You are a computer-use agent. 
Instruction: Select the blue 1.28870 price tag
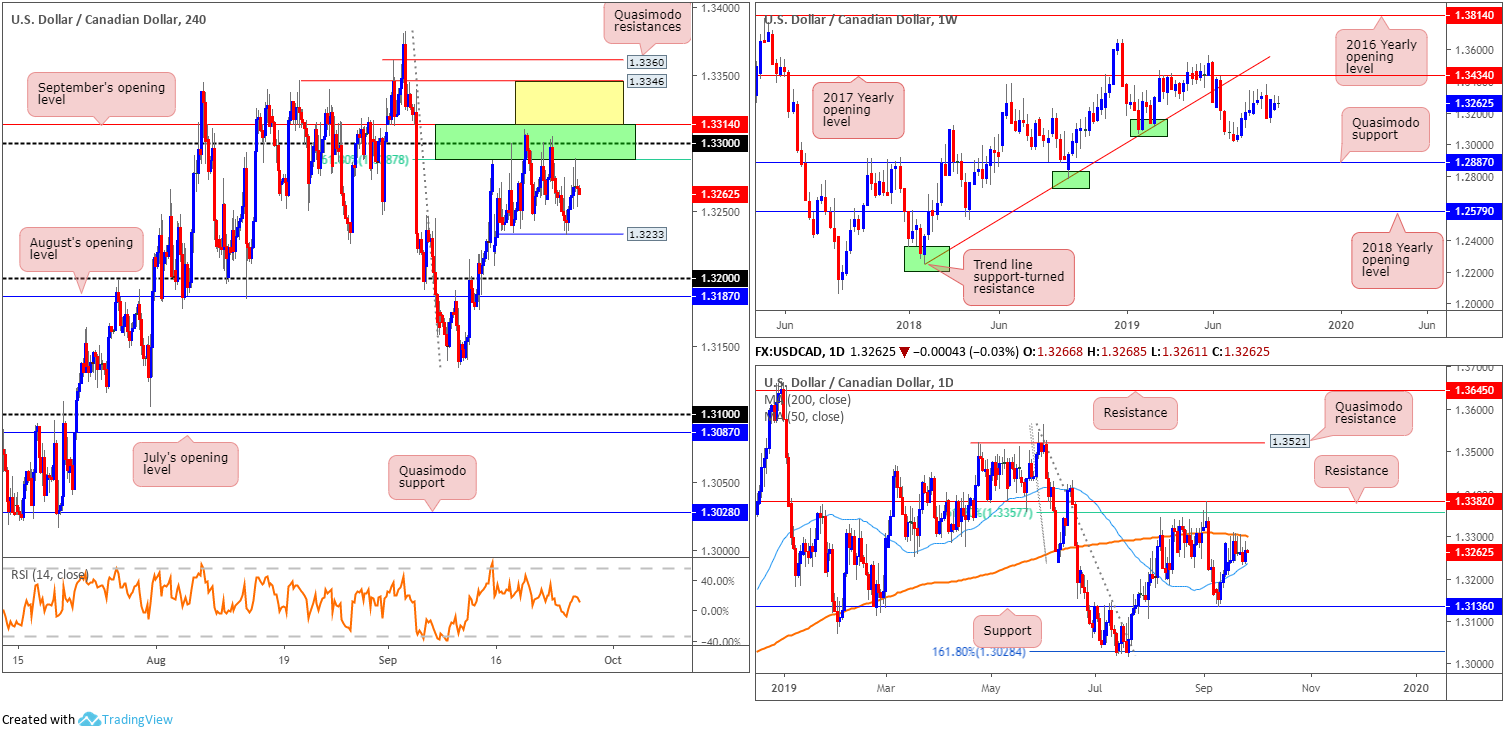click(1473, 161)
